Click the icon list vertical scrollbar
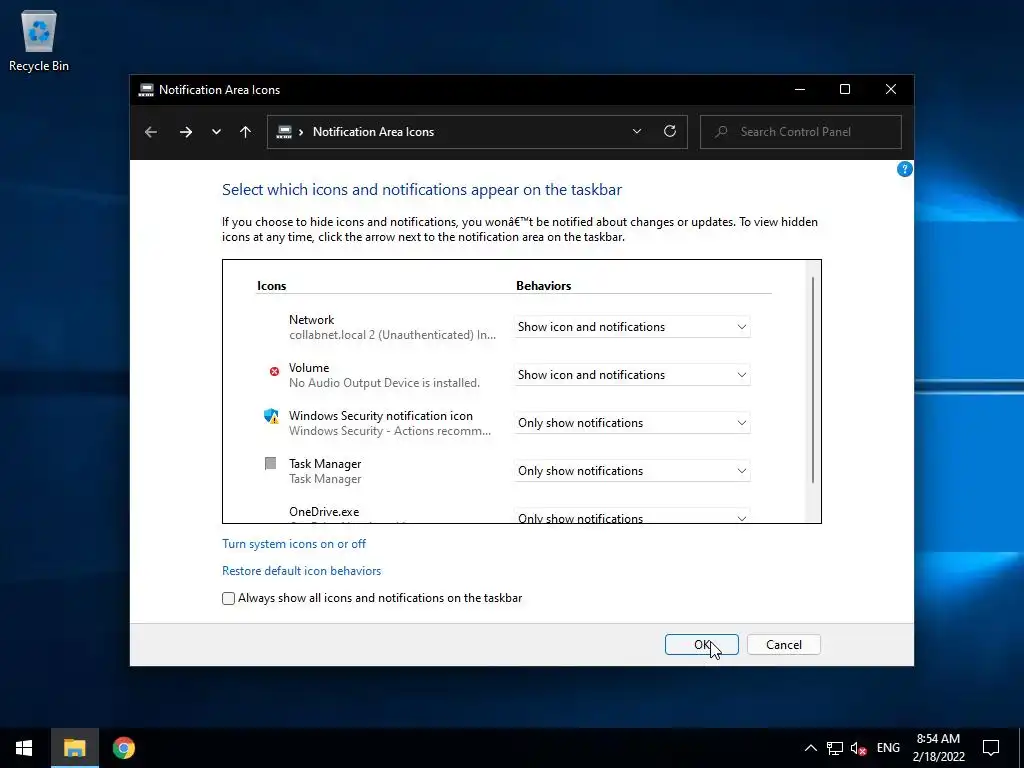The height and width of the screenshot is (768, 1024). click(x=813, y=380)
